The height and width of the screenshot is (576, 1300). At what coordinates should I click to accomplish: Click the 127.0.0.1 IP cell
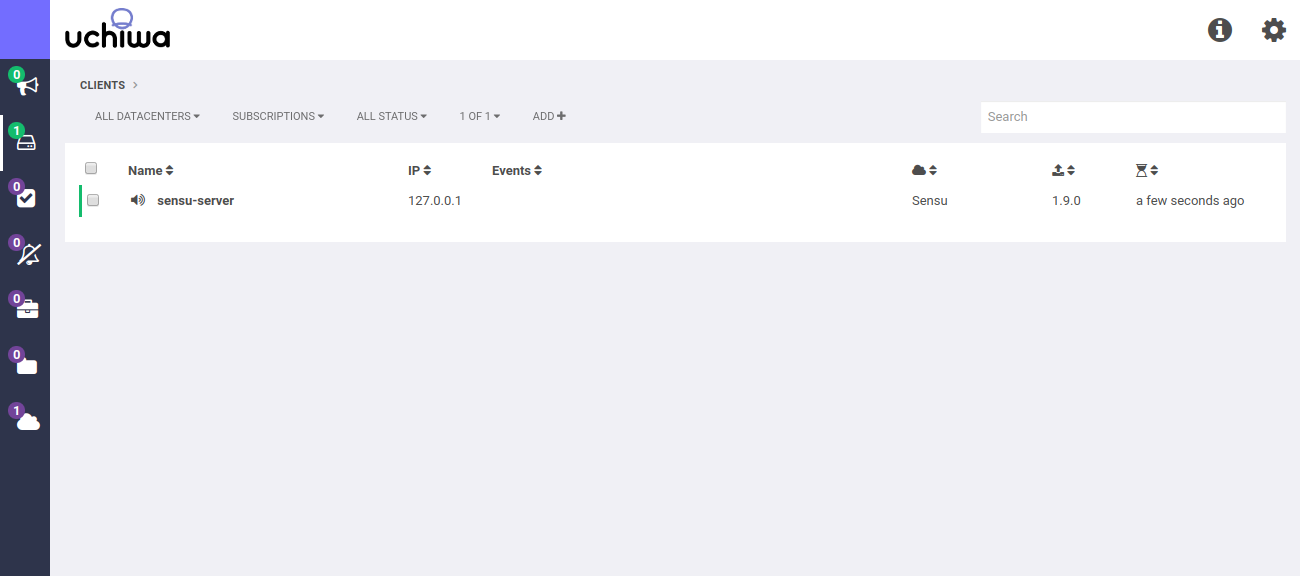pyautogui.click(x=435, y=200)
